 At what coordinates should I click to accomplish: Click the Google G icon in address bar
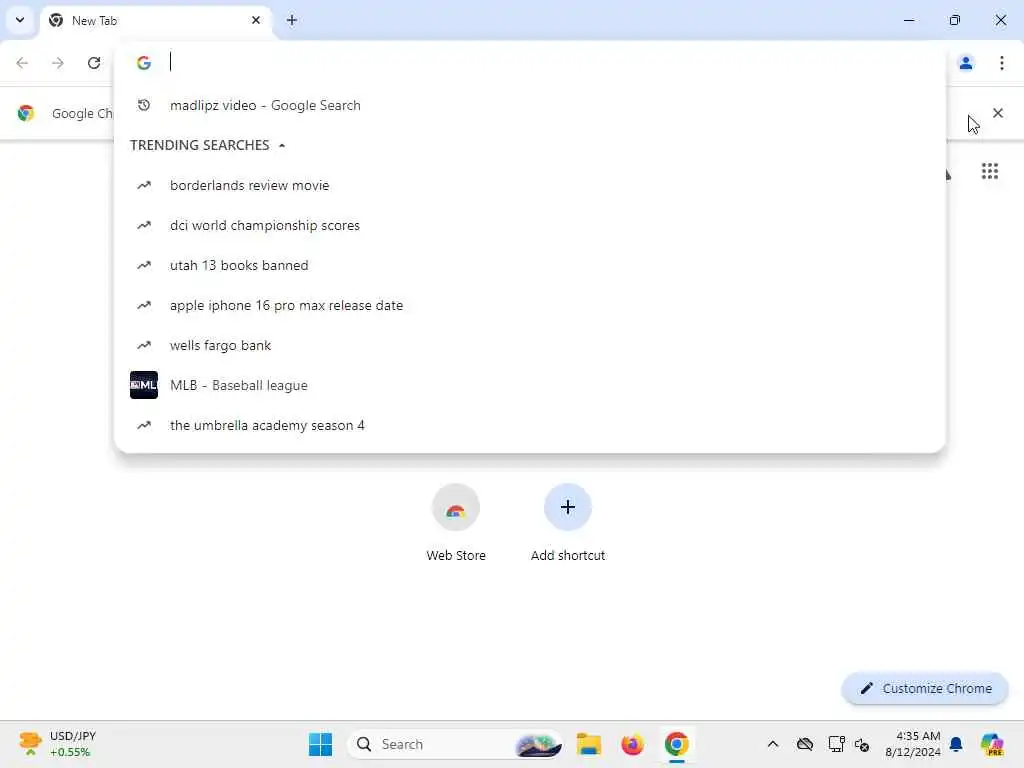coord(144,63)
